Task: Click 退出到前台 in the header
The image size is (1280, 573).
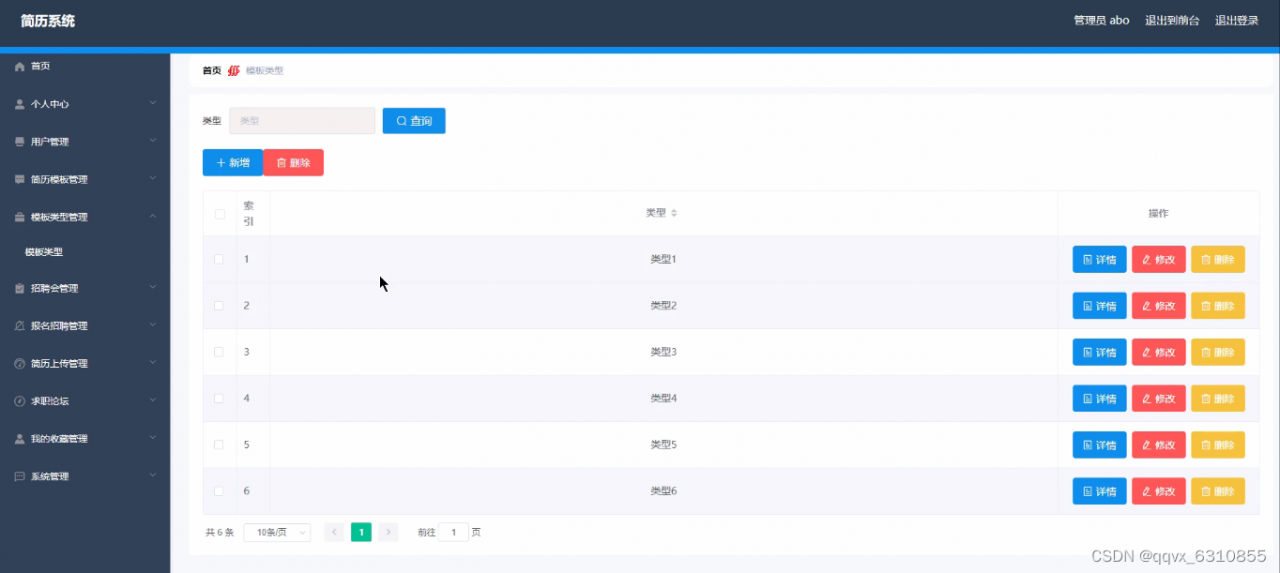Action: 1172,20
